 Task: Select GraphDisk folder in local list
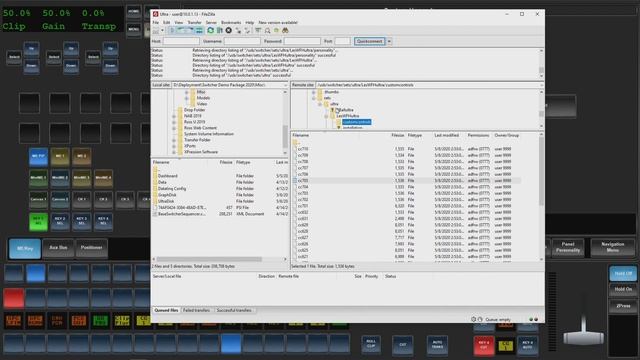[167, 195]
